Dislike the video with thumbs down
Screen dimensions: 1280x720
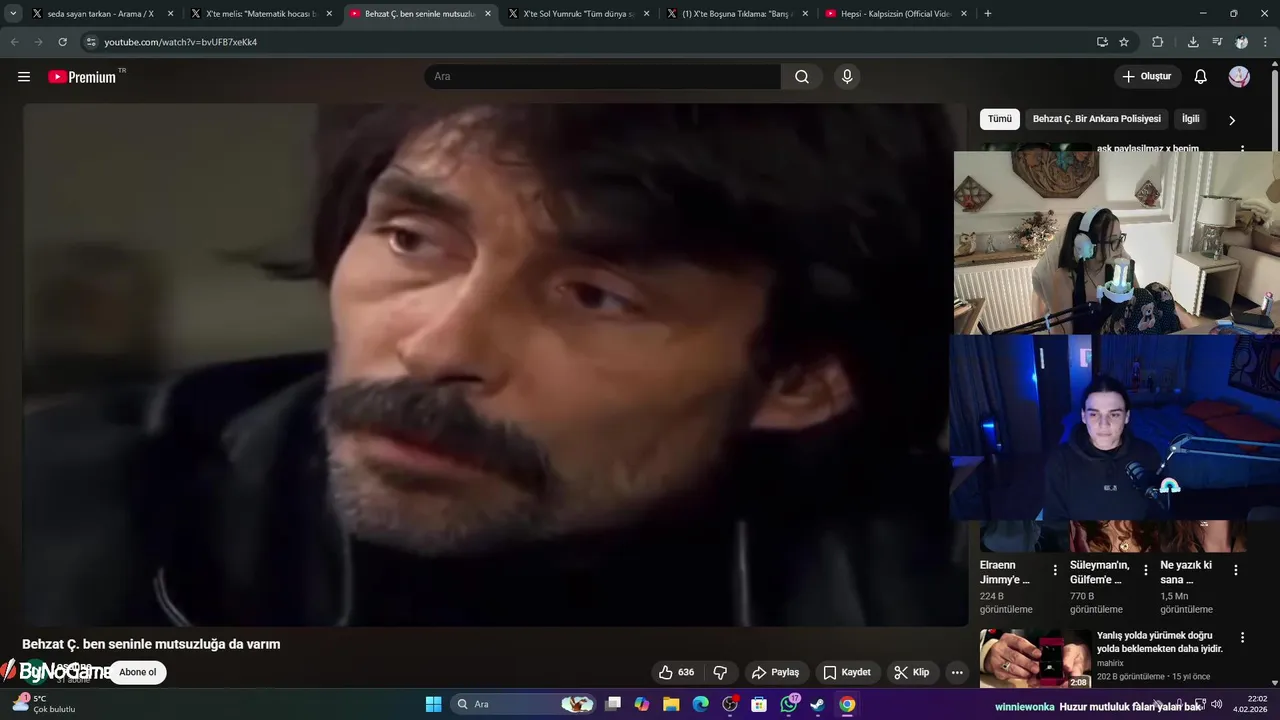click(x=720, y=672)
